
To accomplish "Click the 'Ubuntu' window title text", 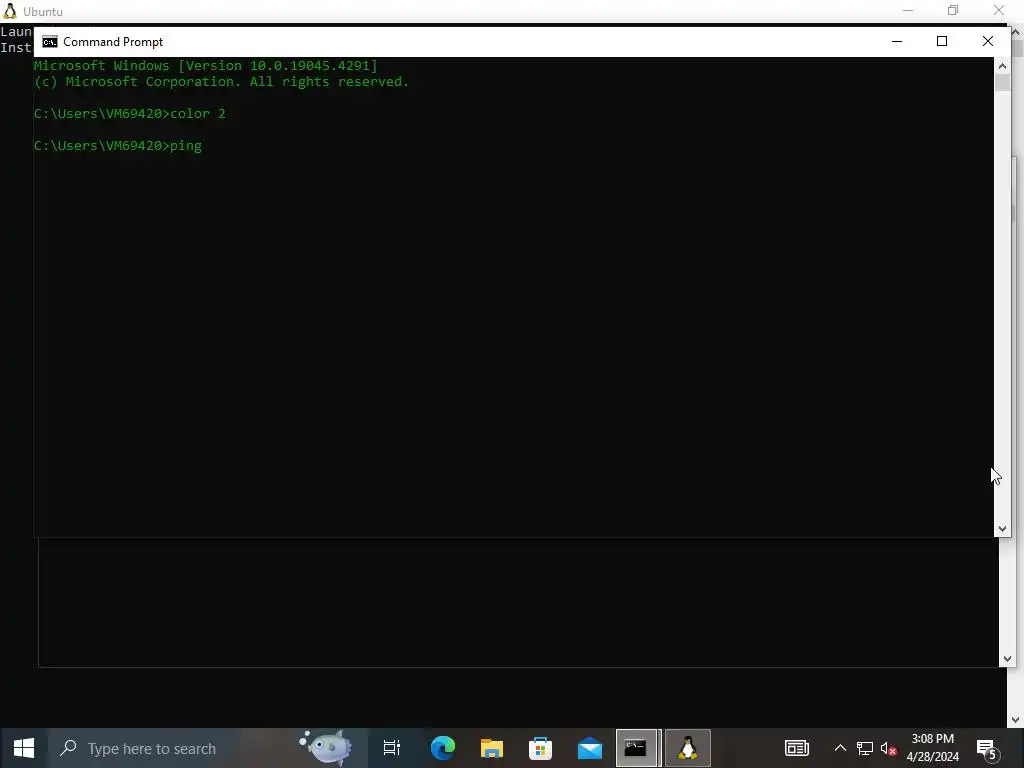I will tap(43, 12).
